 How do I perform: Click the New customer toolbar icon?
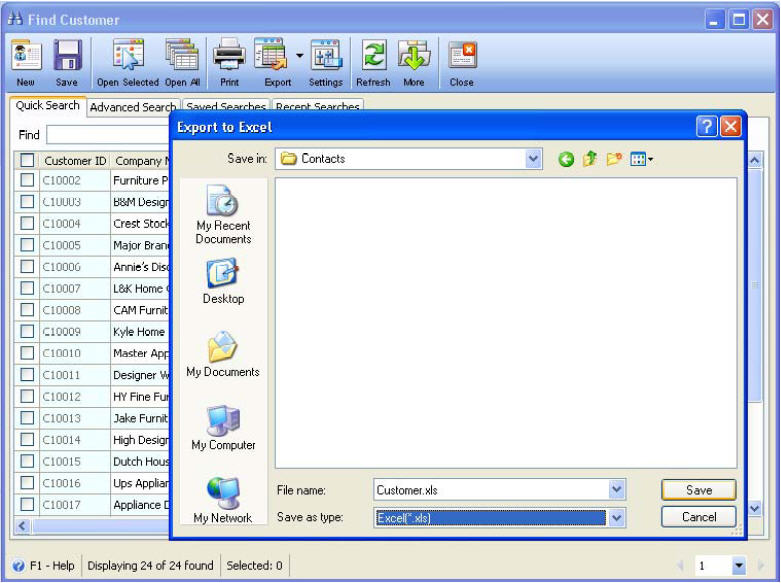(26, 55)
